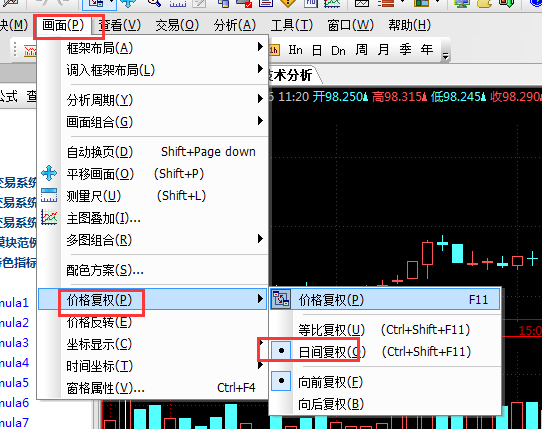Open 窗格属性(V)... pane properties
Viewport: 542px width, 429px height.
coord(152,388)
